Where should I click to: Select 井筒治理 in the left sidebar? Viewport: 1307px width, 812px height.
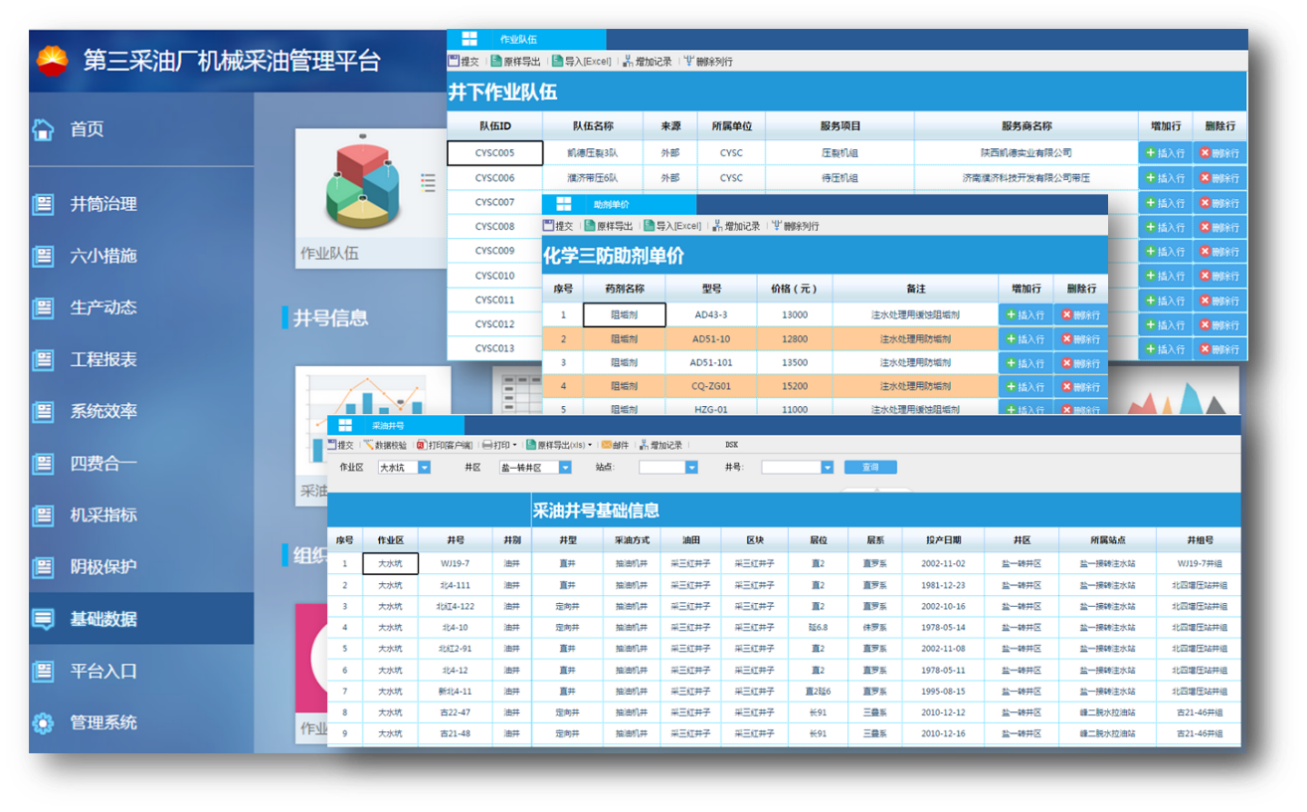103,204
